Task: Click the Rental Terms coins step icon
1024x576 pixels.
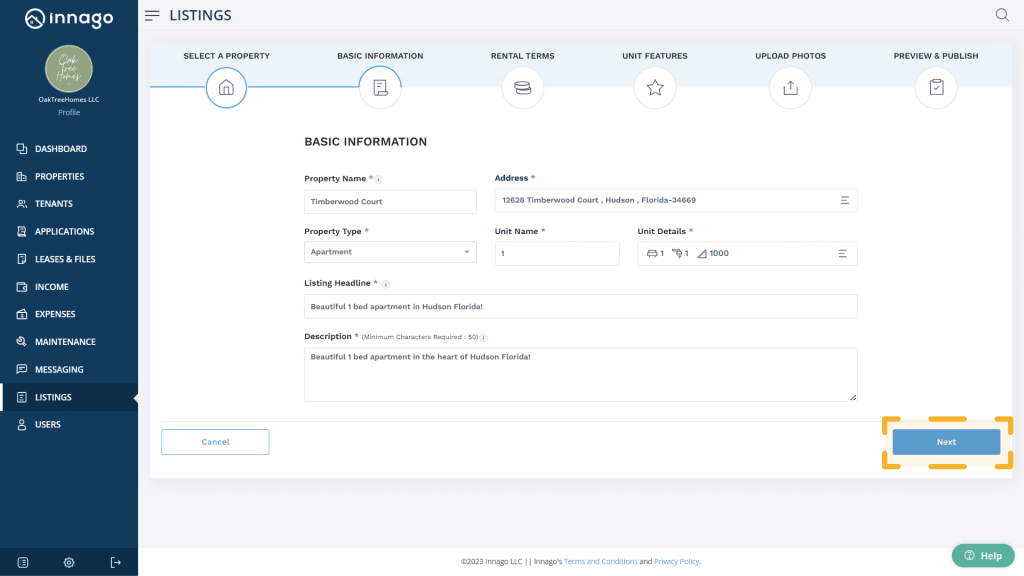Action: [522, 88]
